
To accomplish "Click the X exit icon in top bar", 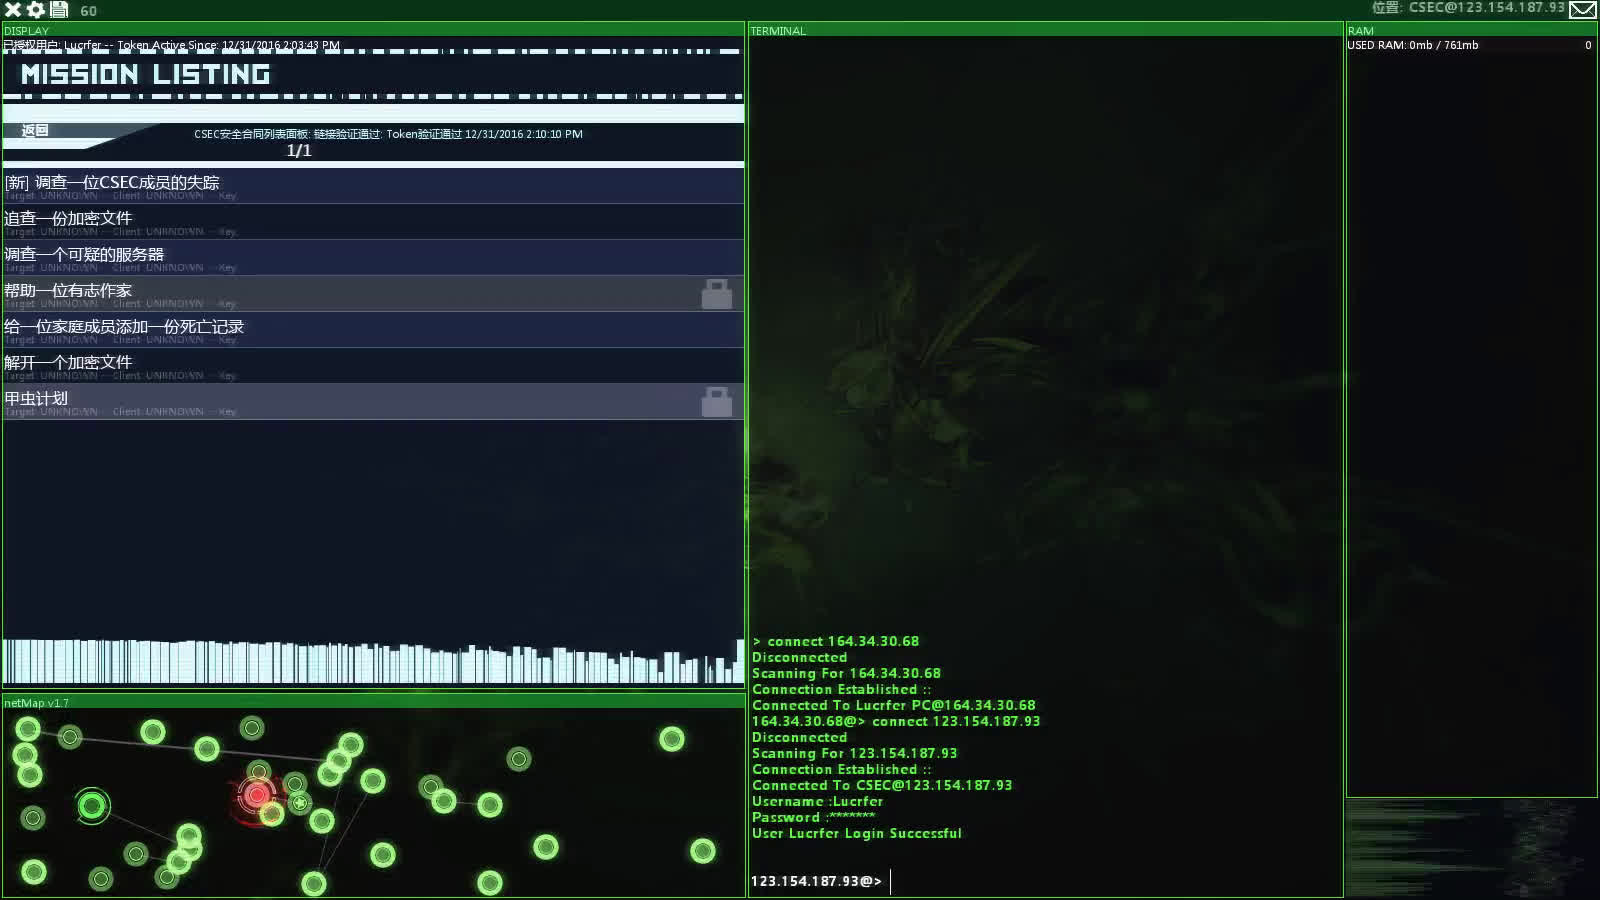I will coord(13,10).
